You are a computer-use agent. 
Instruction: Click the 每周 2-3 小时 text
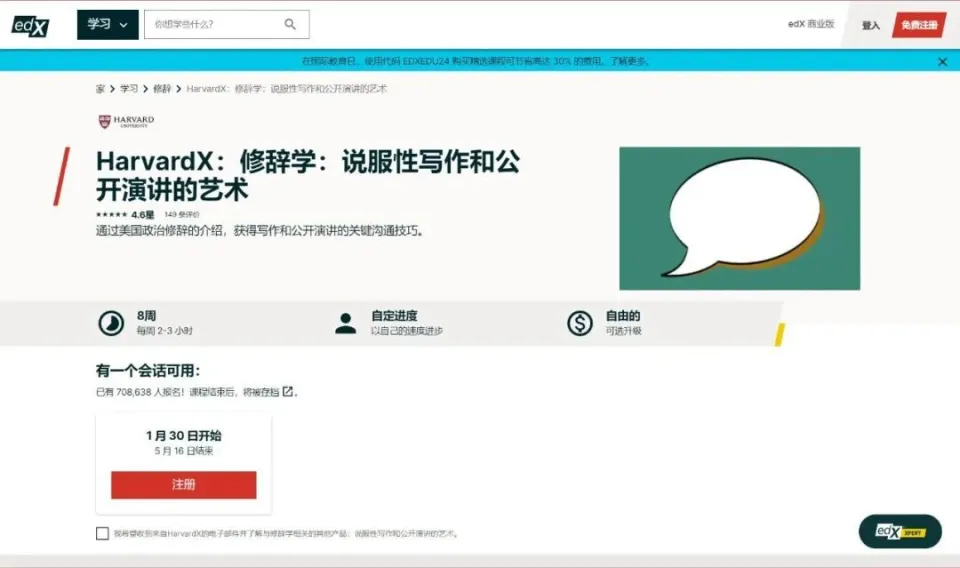165,331
